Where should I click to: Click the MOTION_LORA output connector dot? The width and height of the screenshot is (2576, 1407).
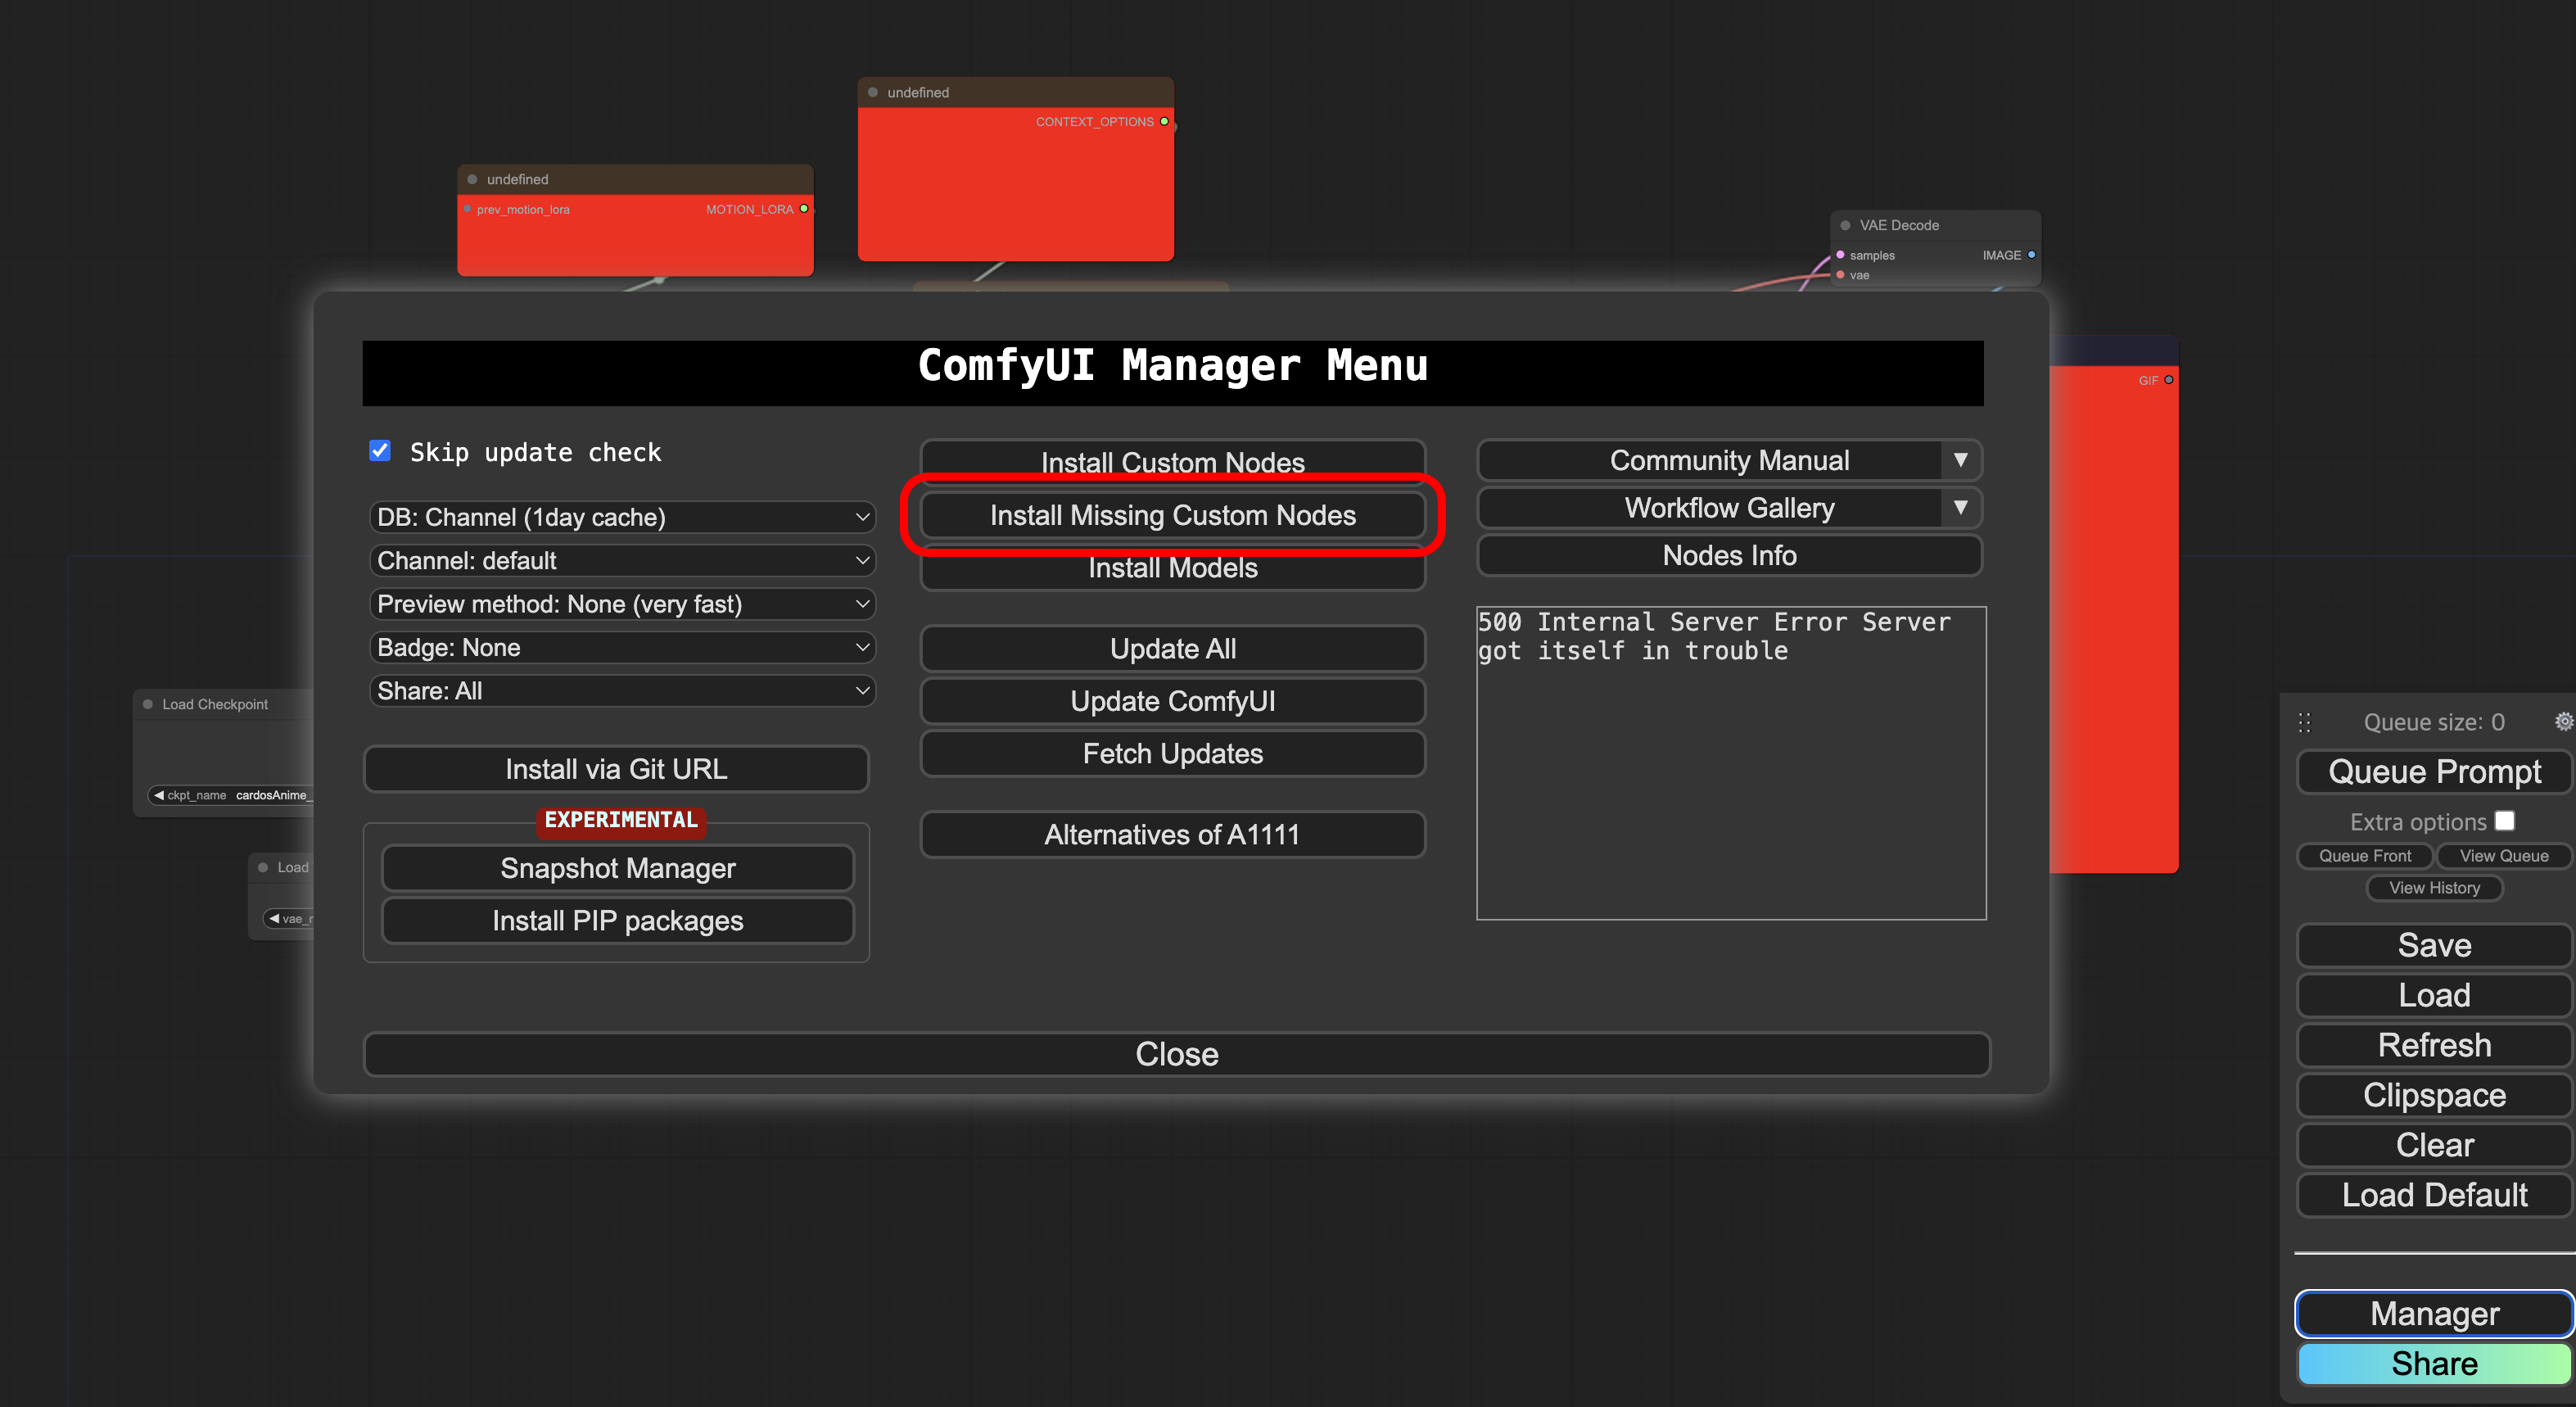803,209
